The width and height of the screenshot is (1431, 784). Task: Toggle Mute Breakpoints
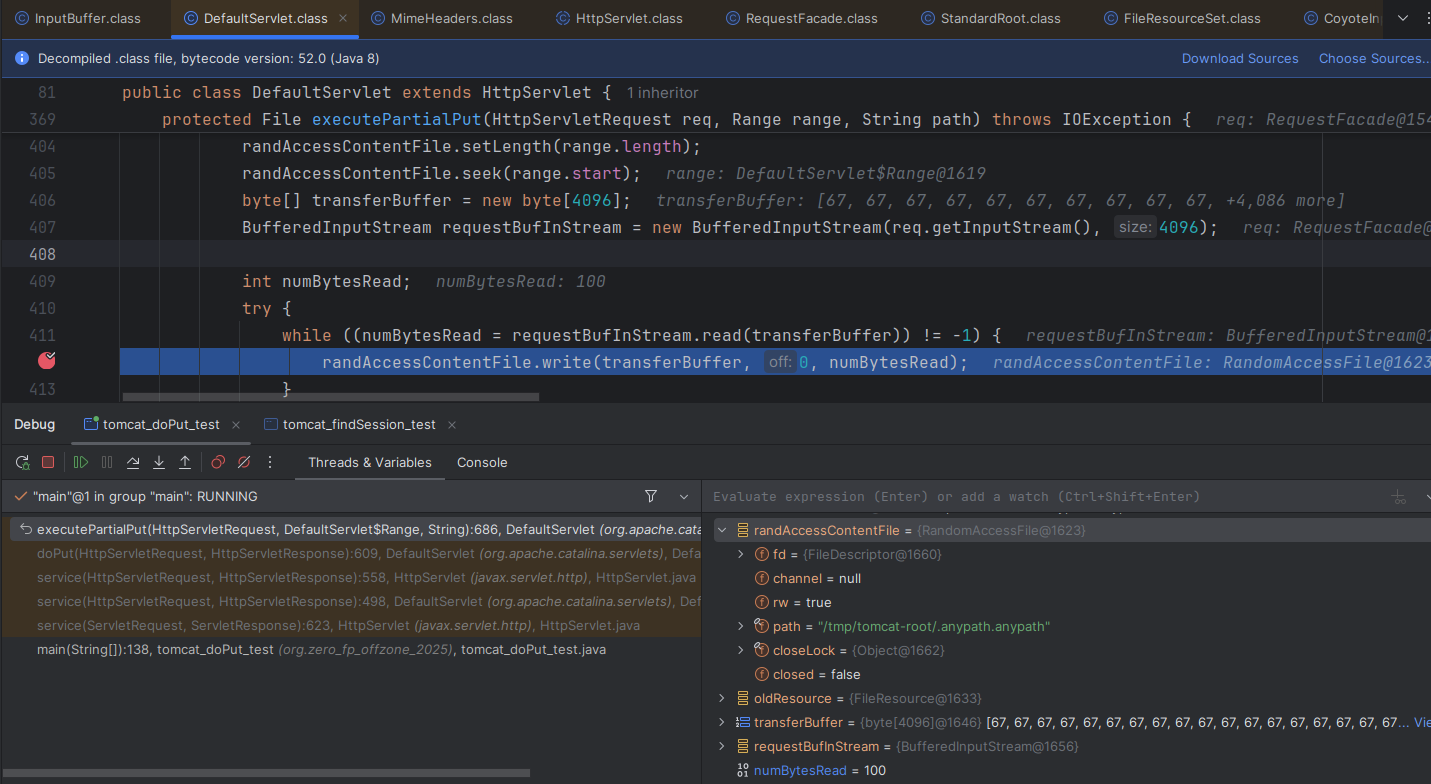[244, 462]
